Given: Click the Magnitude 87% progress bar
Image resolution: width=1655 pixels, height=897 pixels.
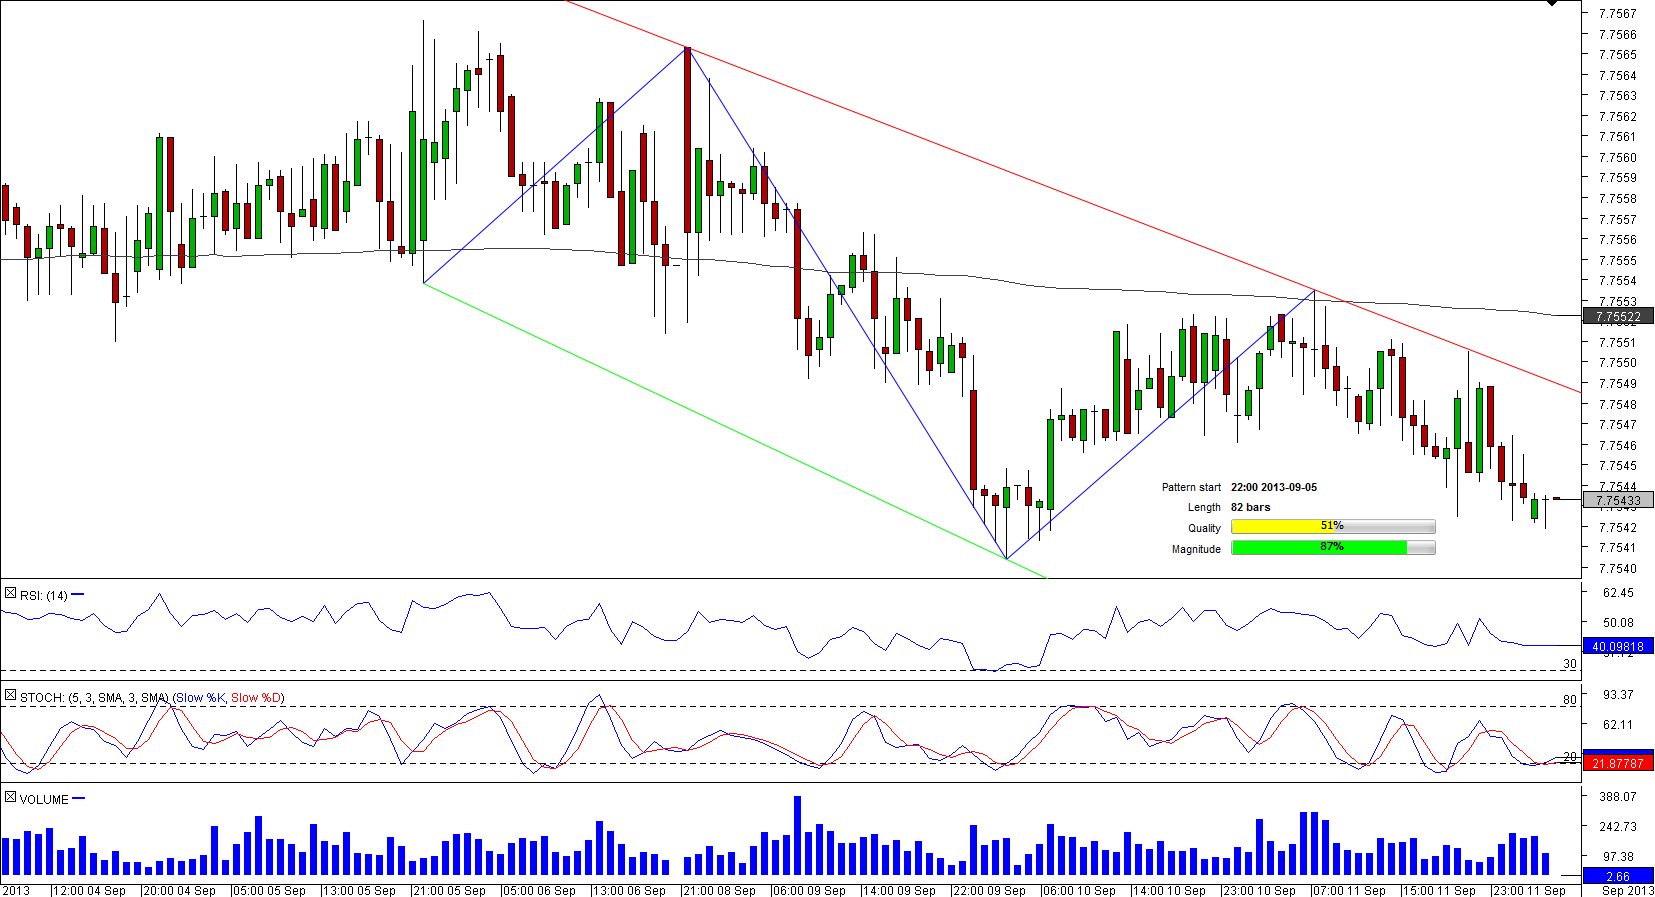Looking at the screenshot, I should (x=1333, y=548).
